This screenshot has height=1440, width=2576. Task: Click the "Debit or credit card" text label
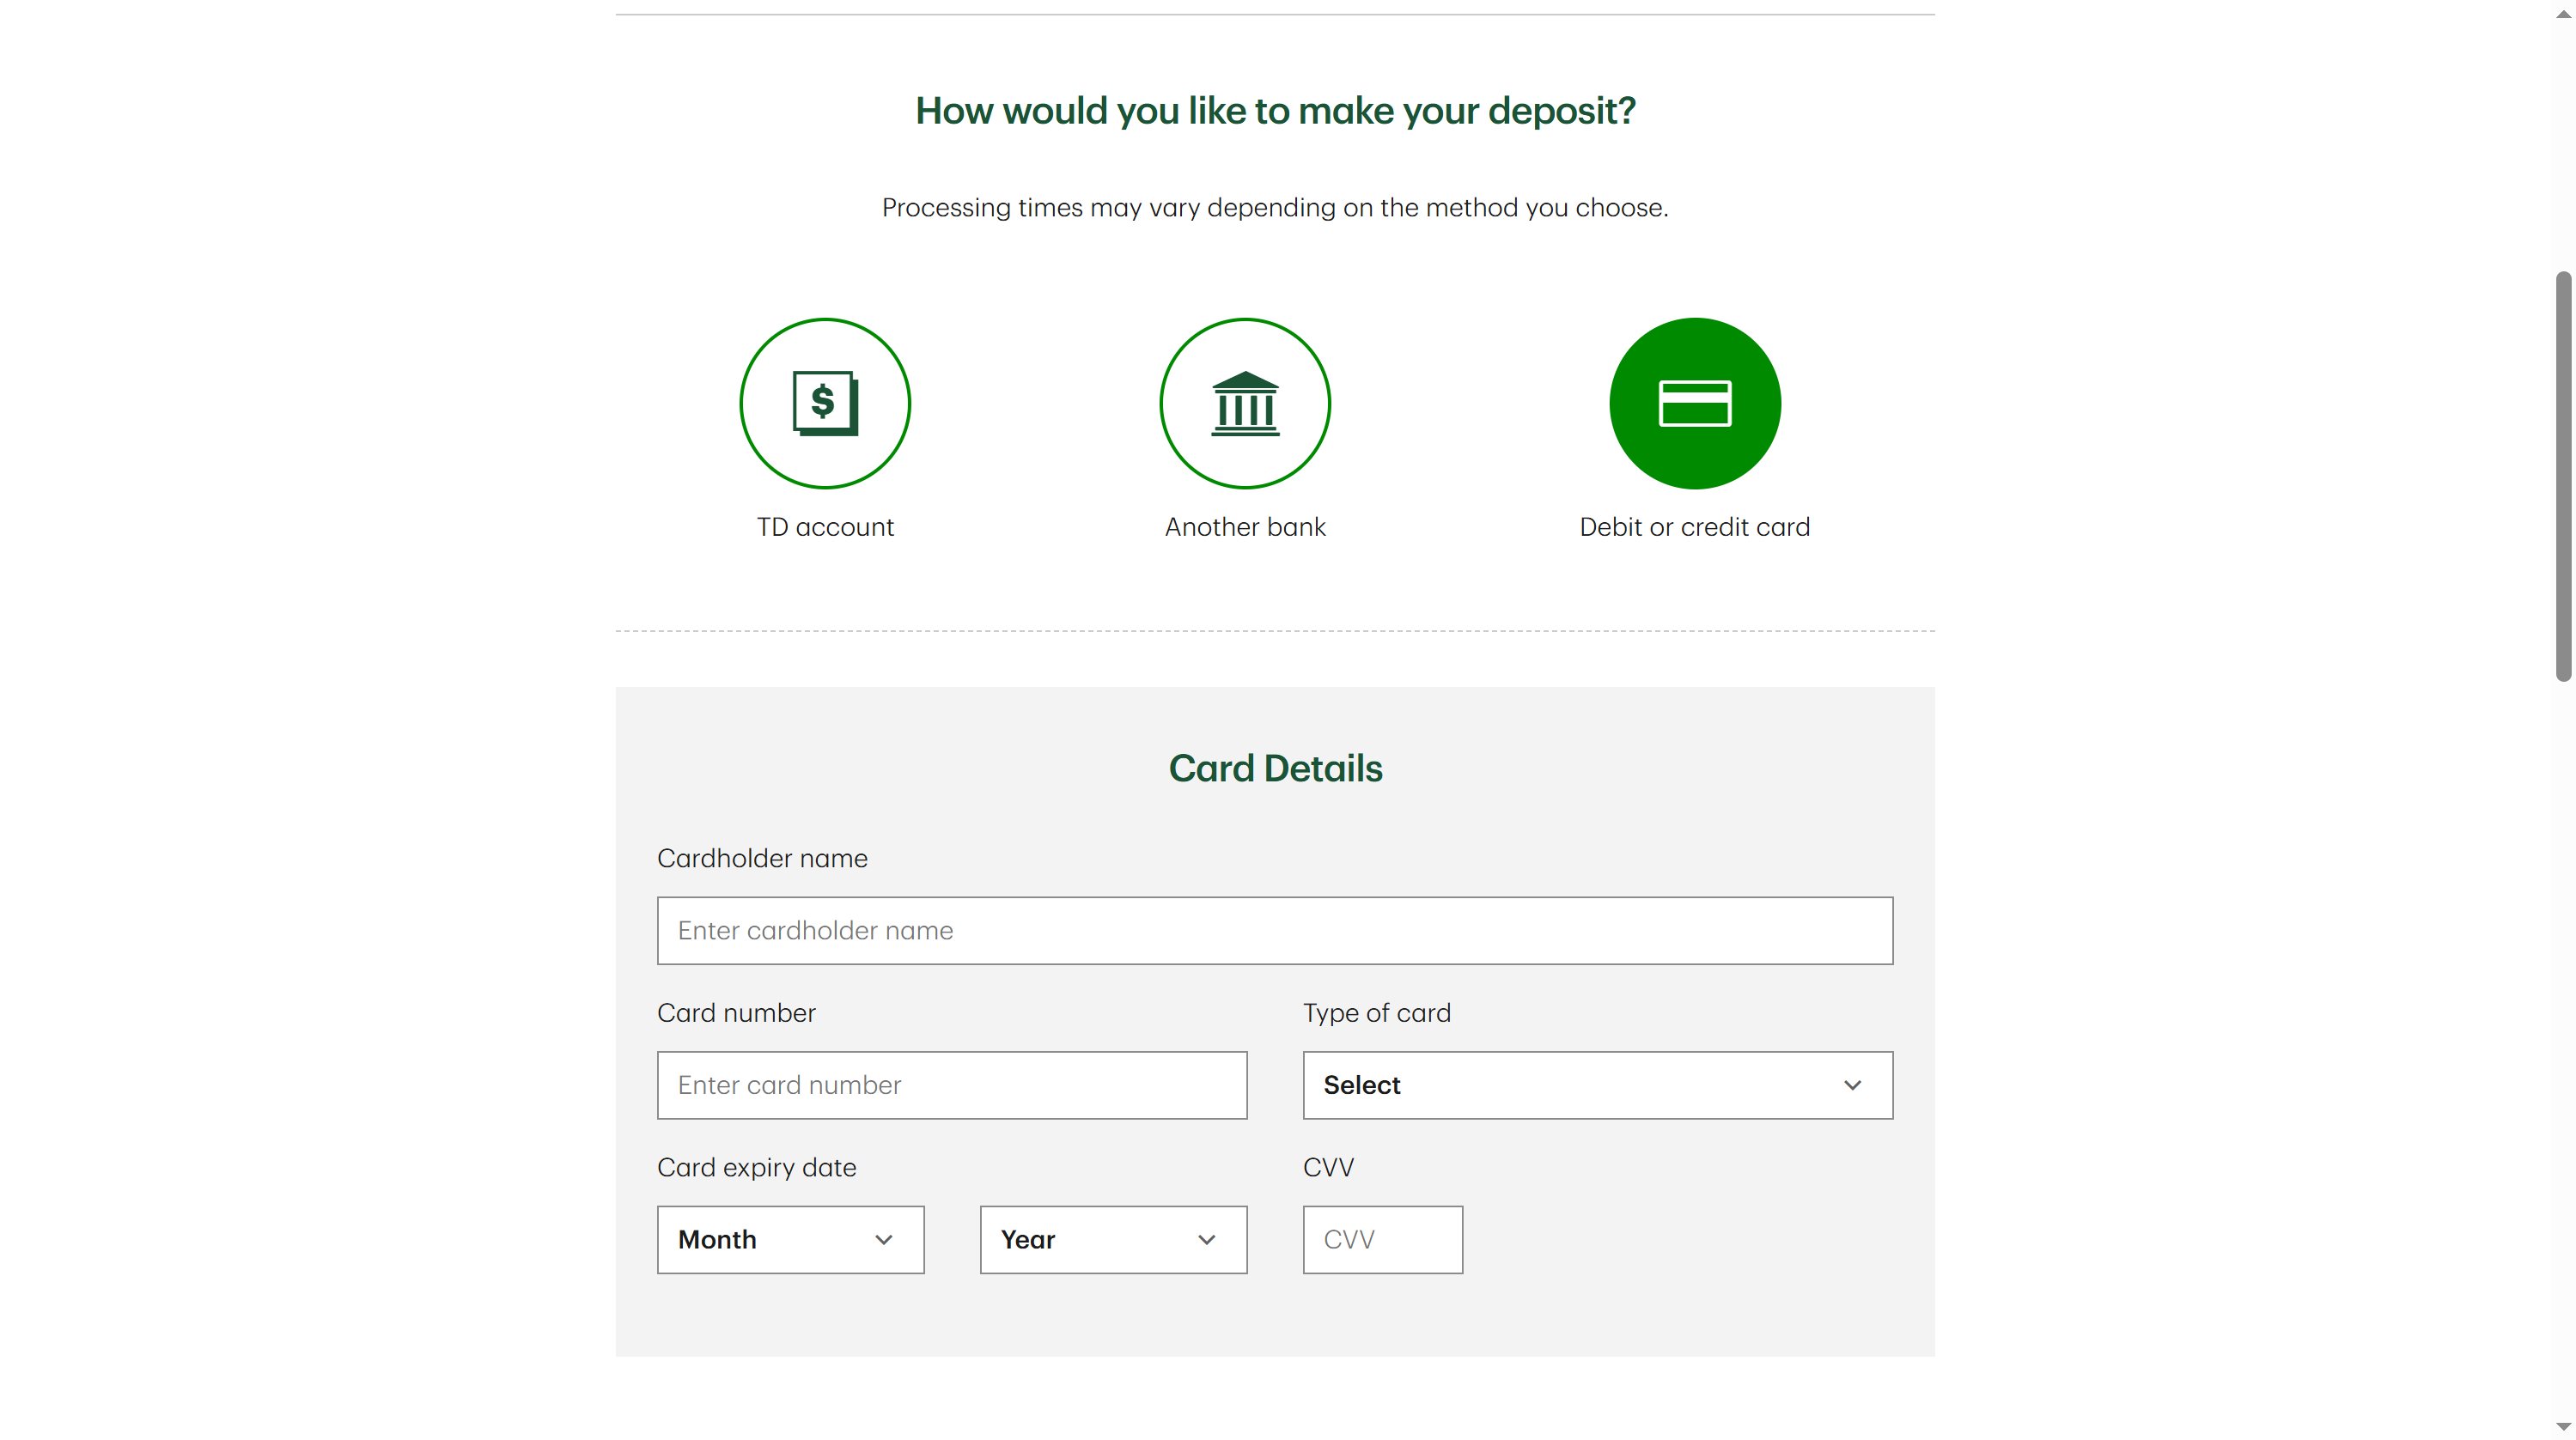coord(1694,527)
